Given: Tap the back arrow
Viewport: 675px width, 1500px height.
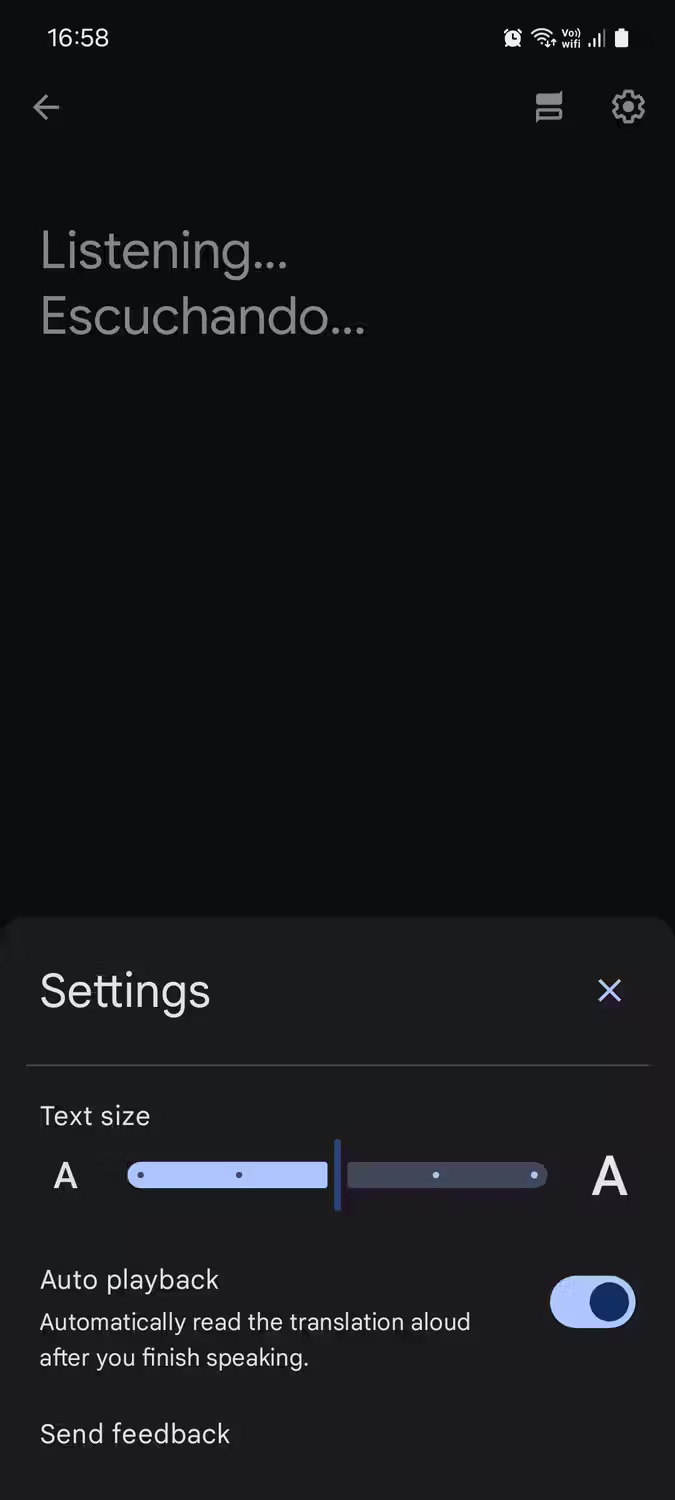Looking at the screenshot, I should [x=46, y=107].
